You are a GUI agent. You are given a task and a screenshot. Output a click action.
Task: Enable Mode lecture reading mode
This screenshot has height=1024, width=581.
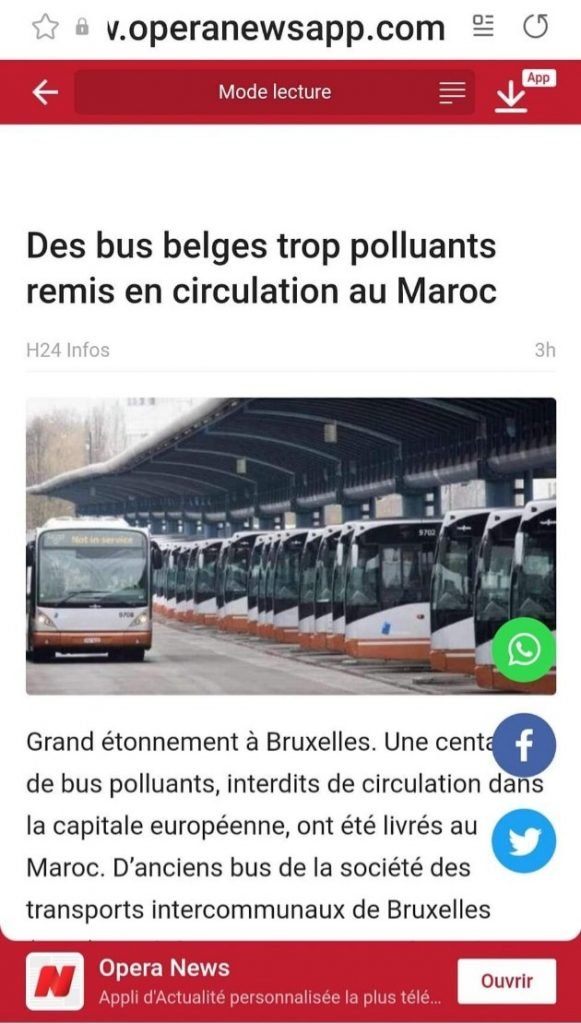[x=275, y=92]
